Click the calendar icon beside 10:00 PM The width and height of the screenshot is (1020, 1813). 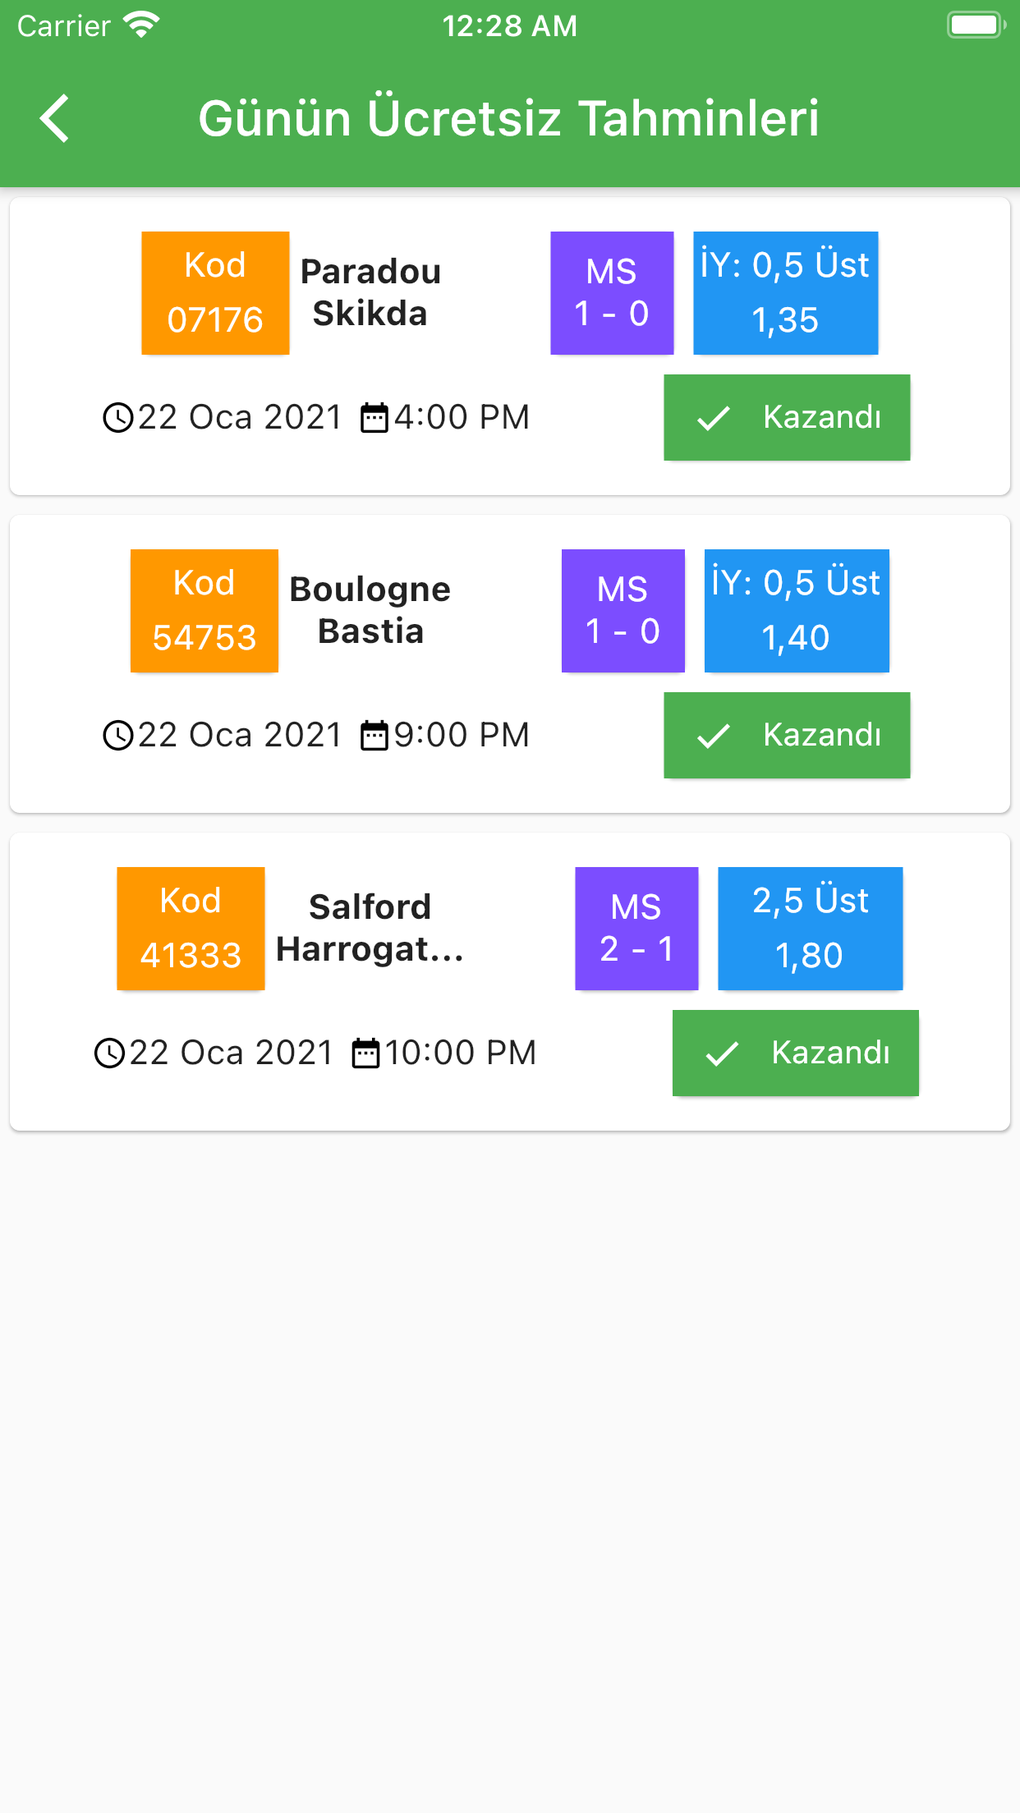coord(366,1054)
